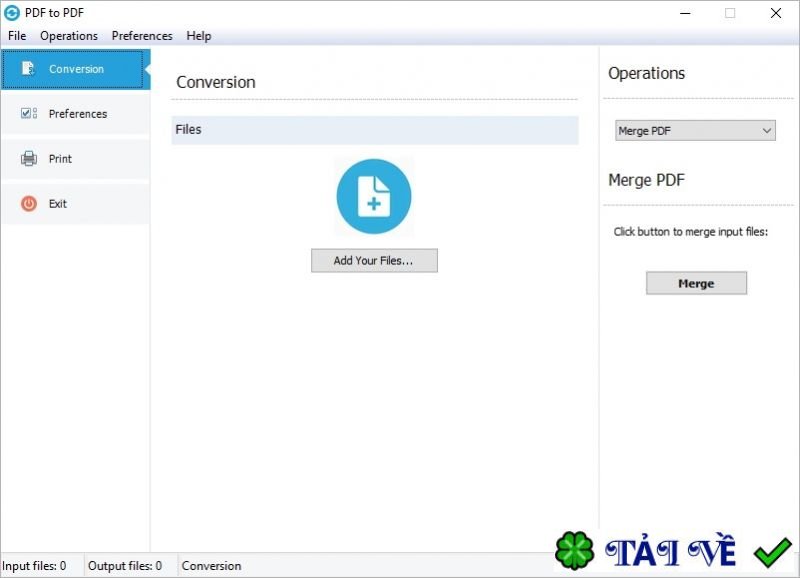
Task: Select the Conversion sidebar tab
Action: (76, 69)
